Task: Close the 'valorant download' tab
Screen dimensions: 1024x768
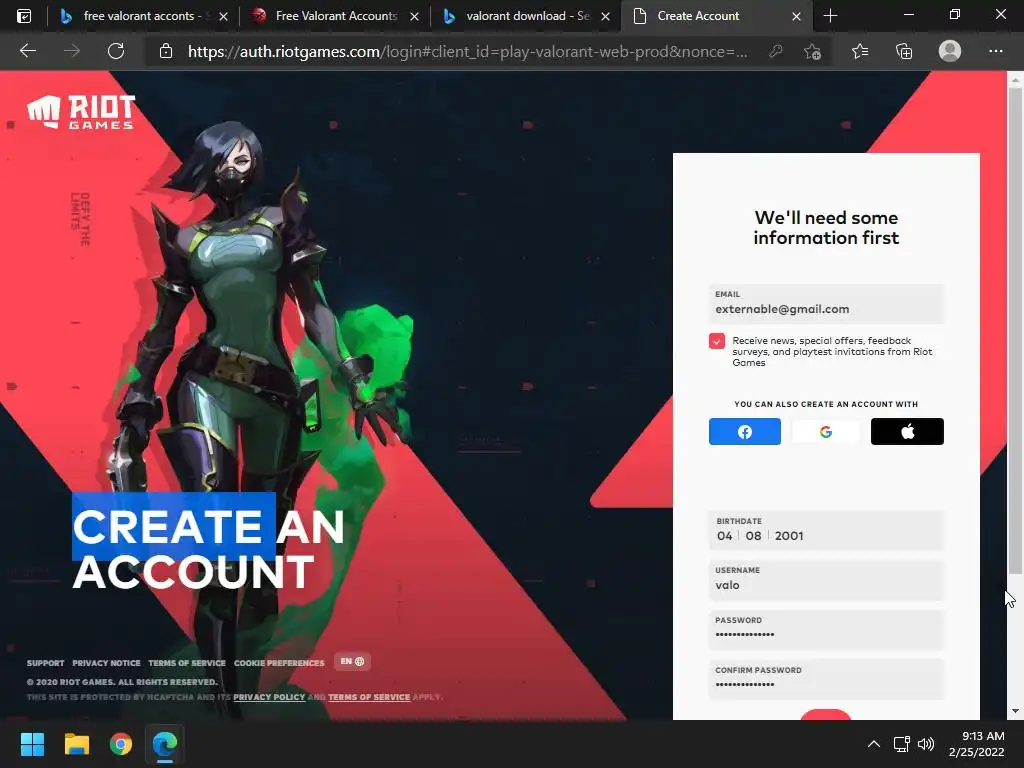Action: 605,16
